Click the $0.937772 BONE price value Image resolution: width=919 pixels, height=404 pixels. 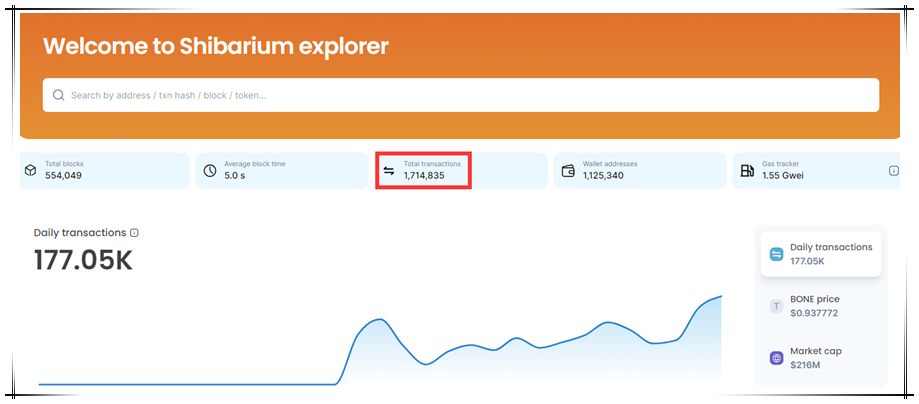click(814, 313)
